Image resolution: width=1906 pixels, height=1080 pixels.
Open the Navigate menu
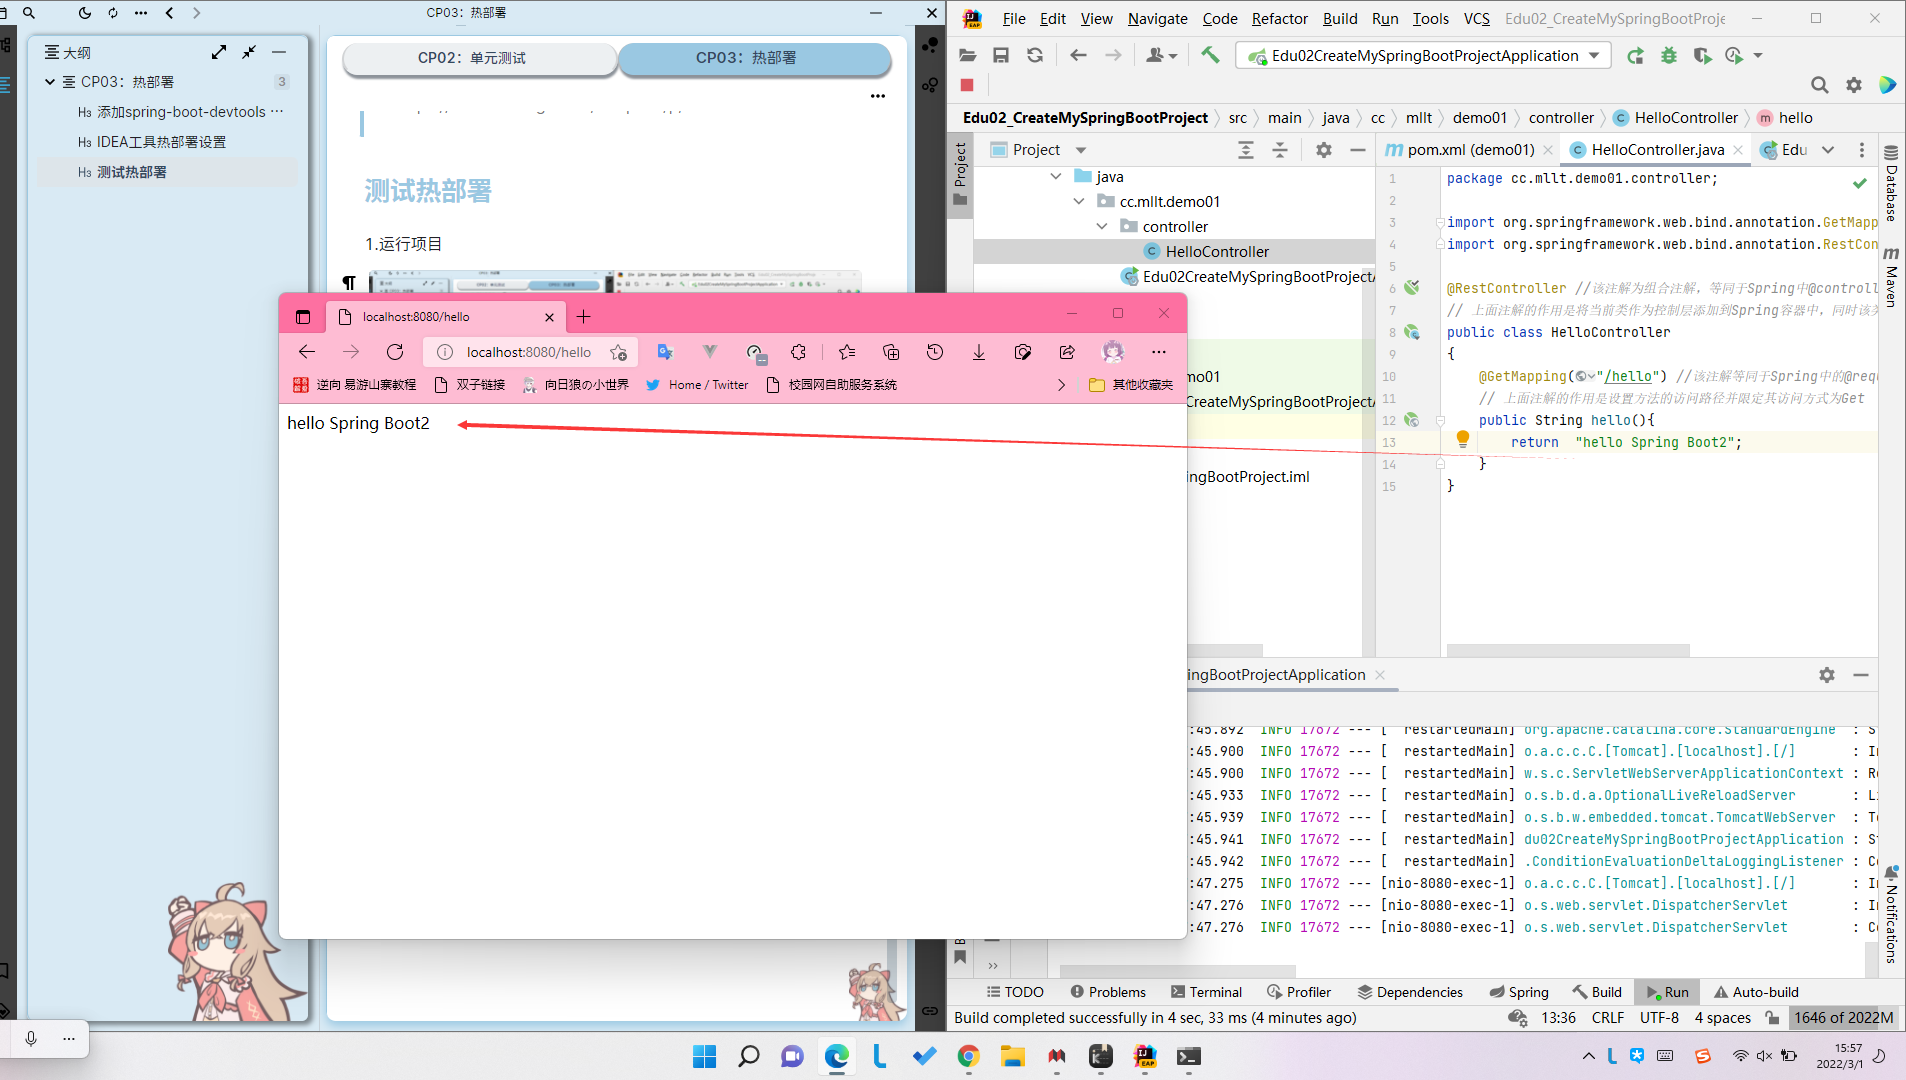[x=1157, y=18]
